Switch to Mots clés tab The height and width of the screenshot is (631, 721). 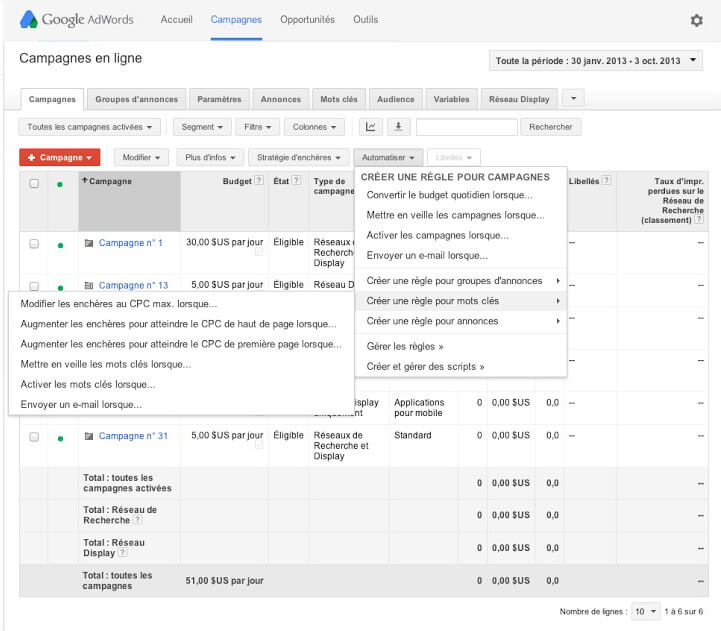click(x=339, y=99)
